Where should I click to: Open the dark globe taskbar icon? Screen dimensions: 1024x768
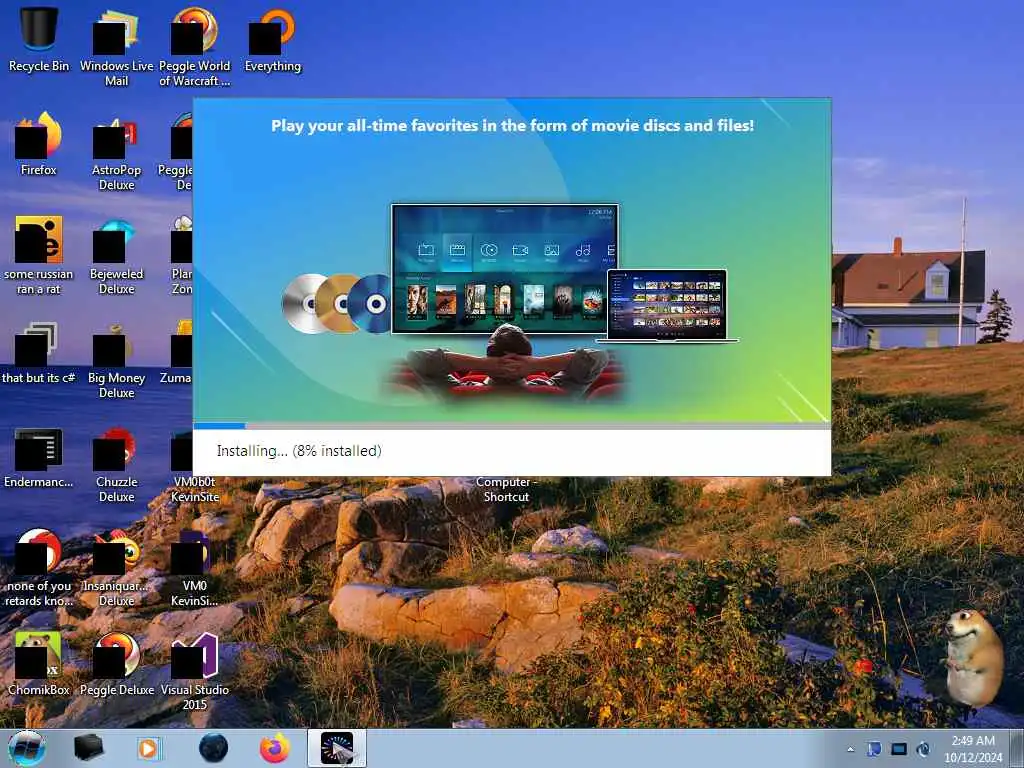pyautogui.click(x=214, y=748)
